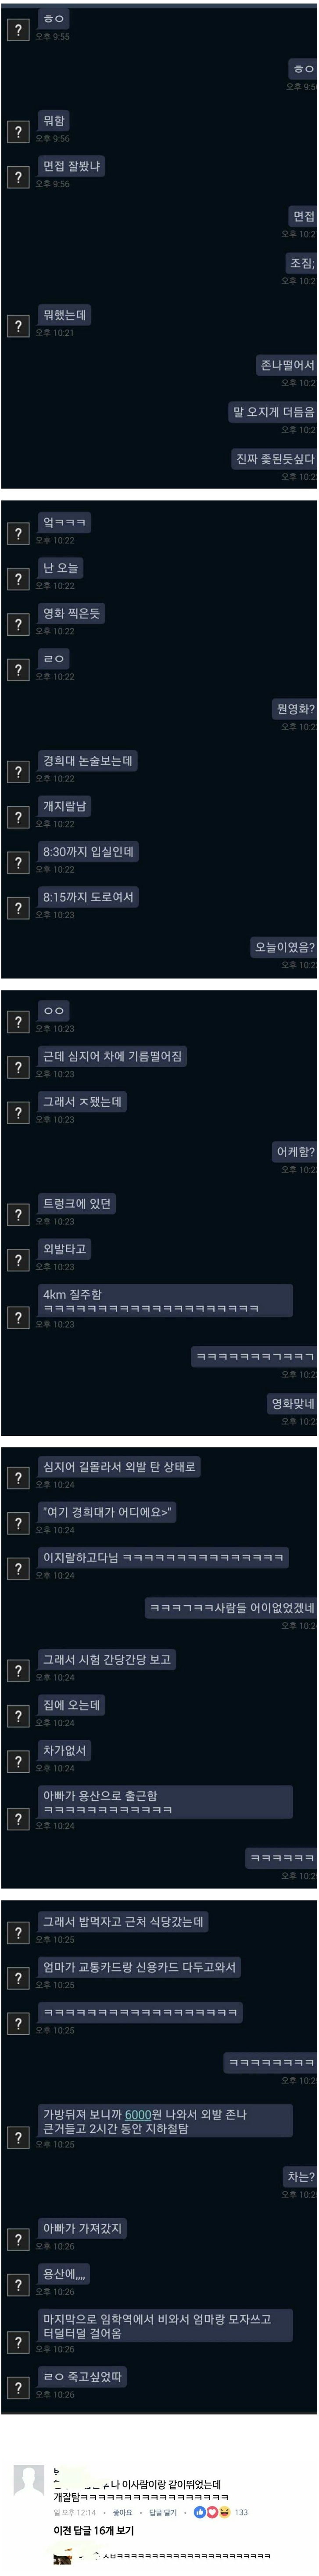Select the '8:30까지 입실인데' message bubble
The width and height of the screenshot is (319, 2576).
point(88,851)
